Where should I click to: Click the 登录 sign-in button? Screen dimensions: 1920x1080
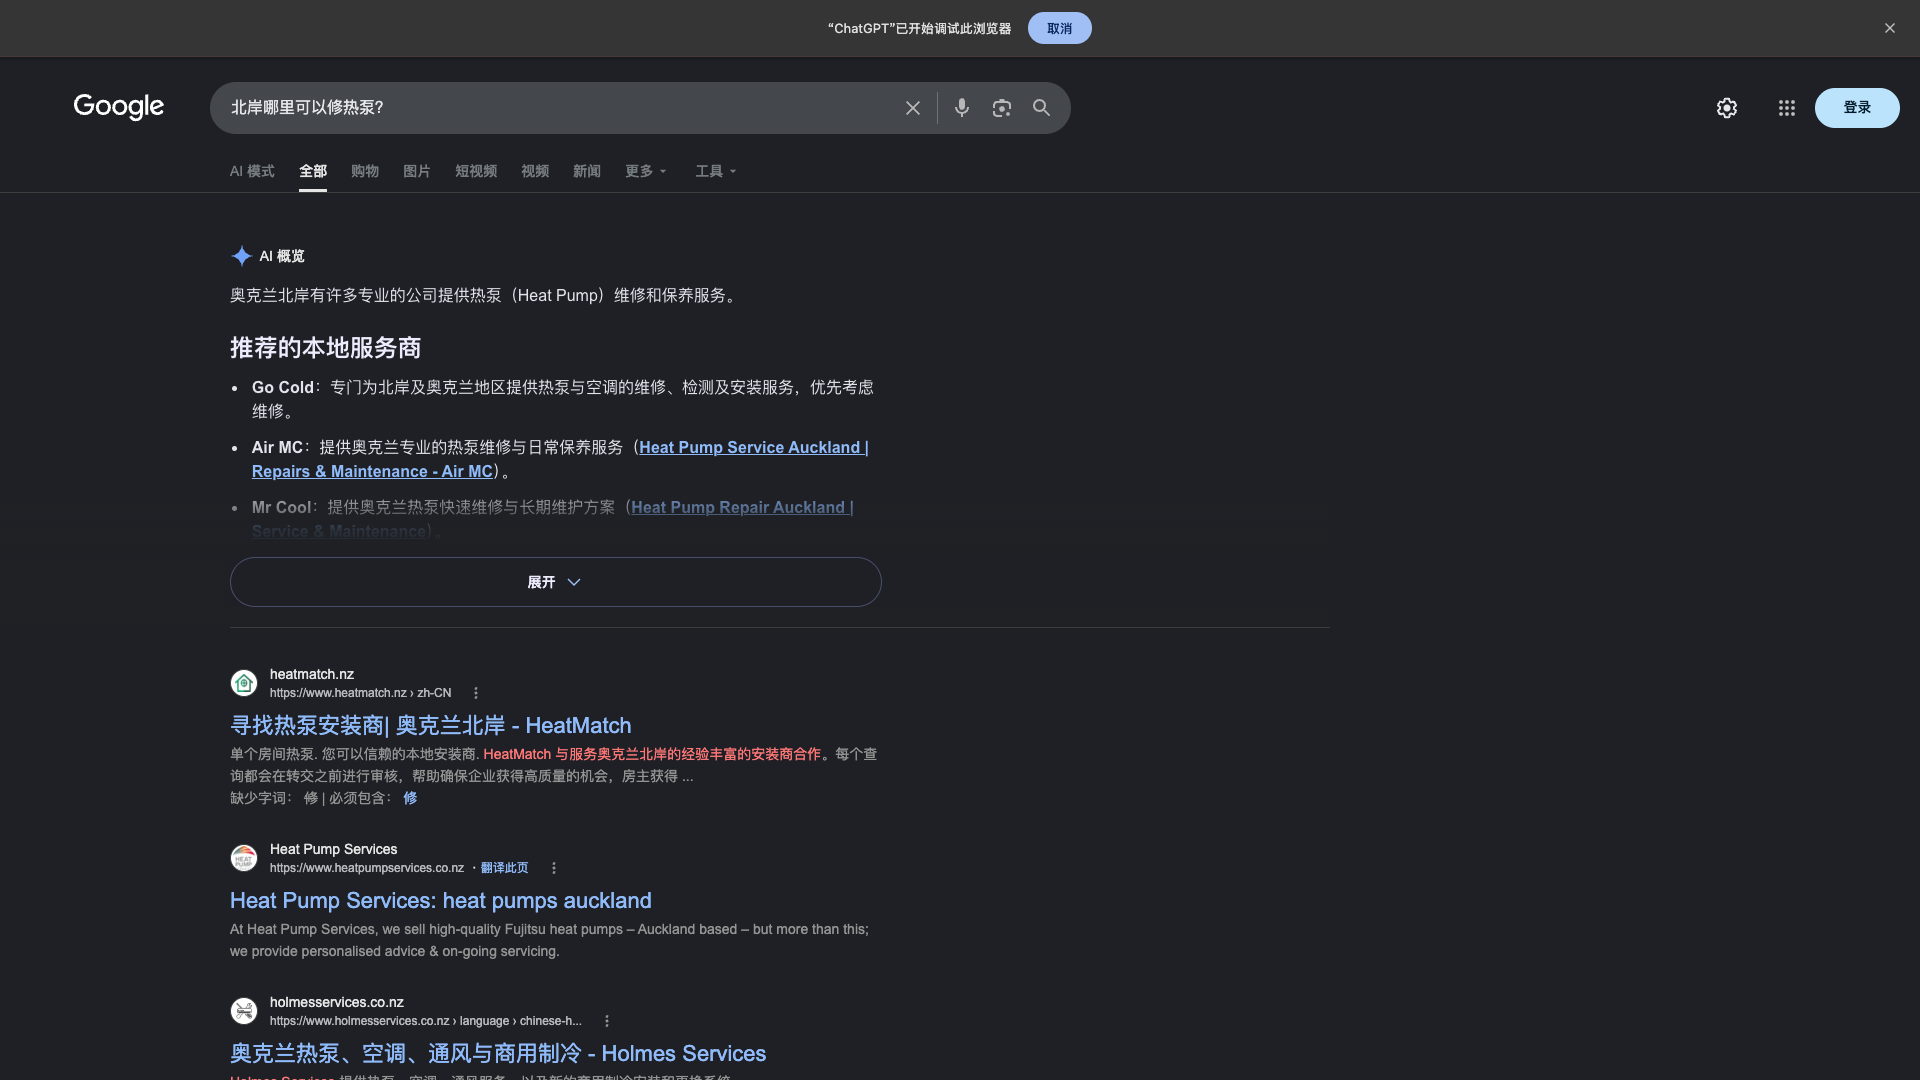point(1857,108)
